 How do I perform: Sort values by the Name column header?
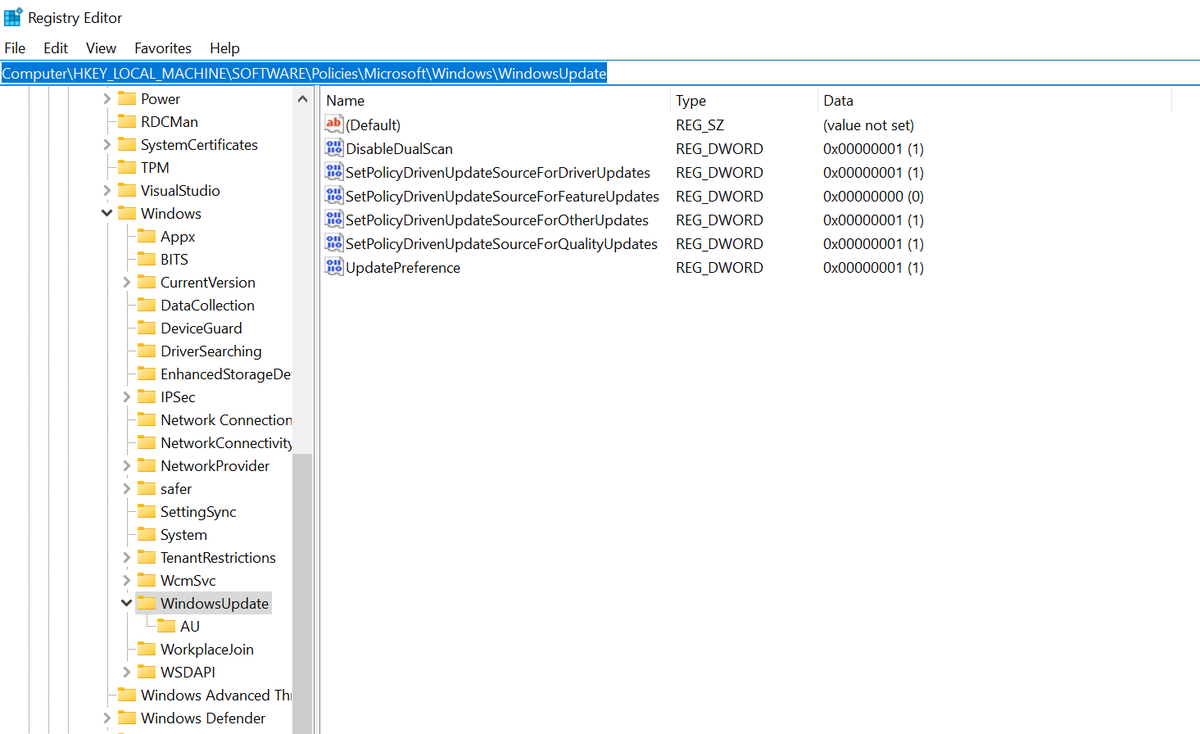(494, 101)
